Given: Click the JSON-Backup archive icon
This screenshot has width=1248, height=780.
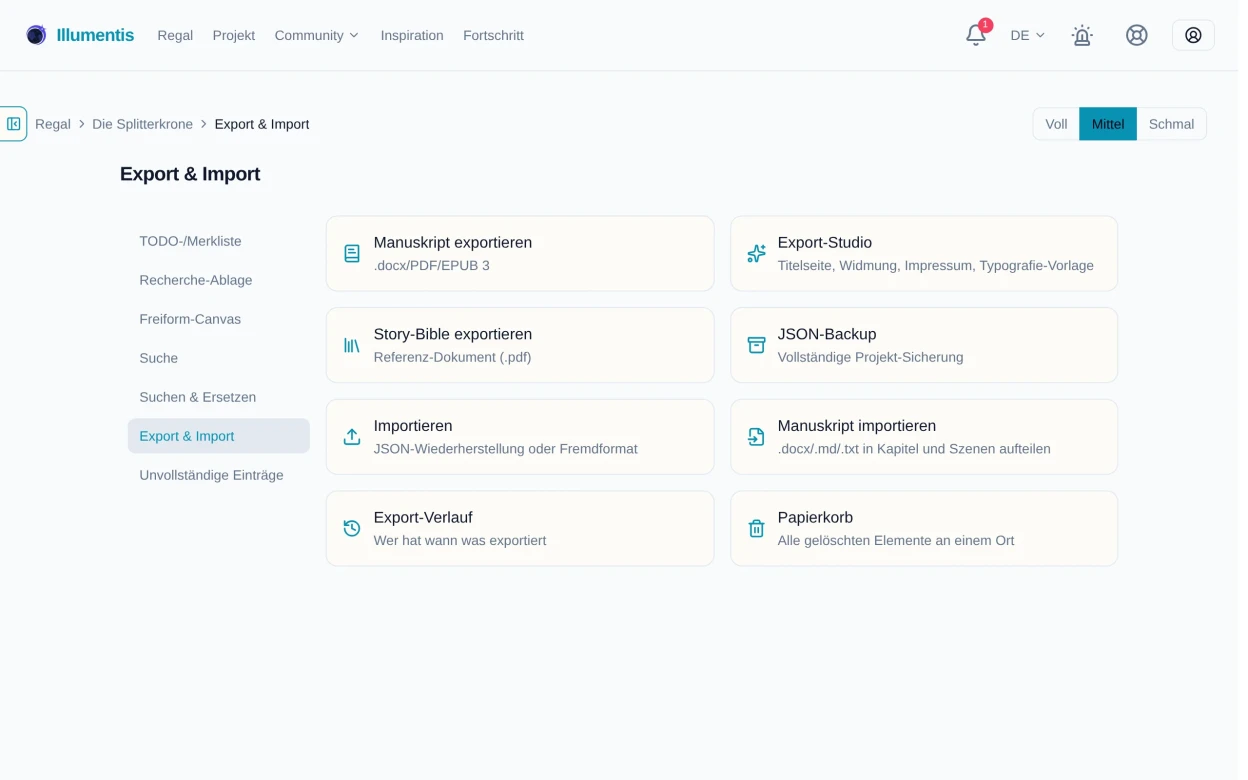Looking at the screenshot, I should pyautogui.click(x=756, y=345).
